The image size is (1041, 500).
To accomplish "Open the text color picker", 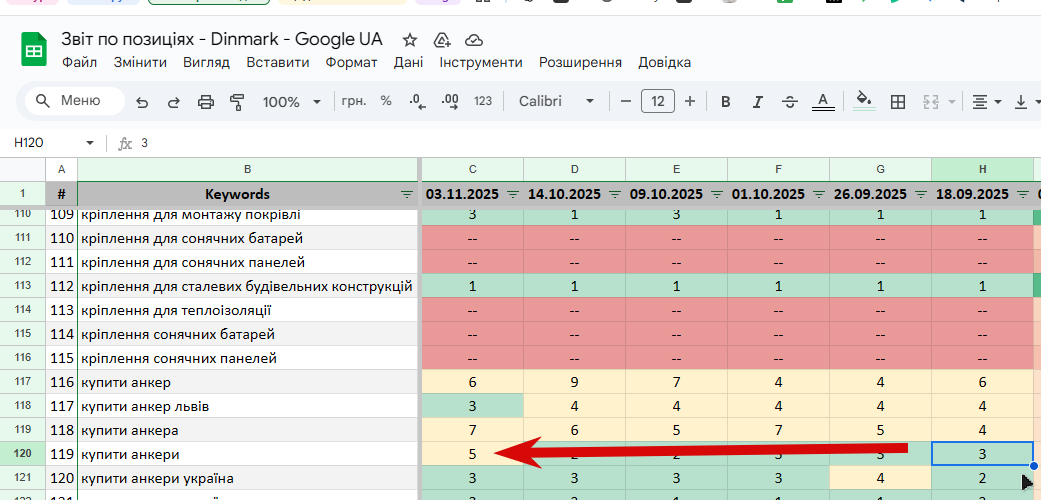I will 823,102.
